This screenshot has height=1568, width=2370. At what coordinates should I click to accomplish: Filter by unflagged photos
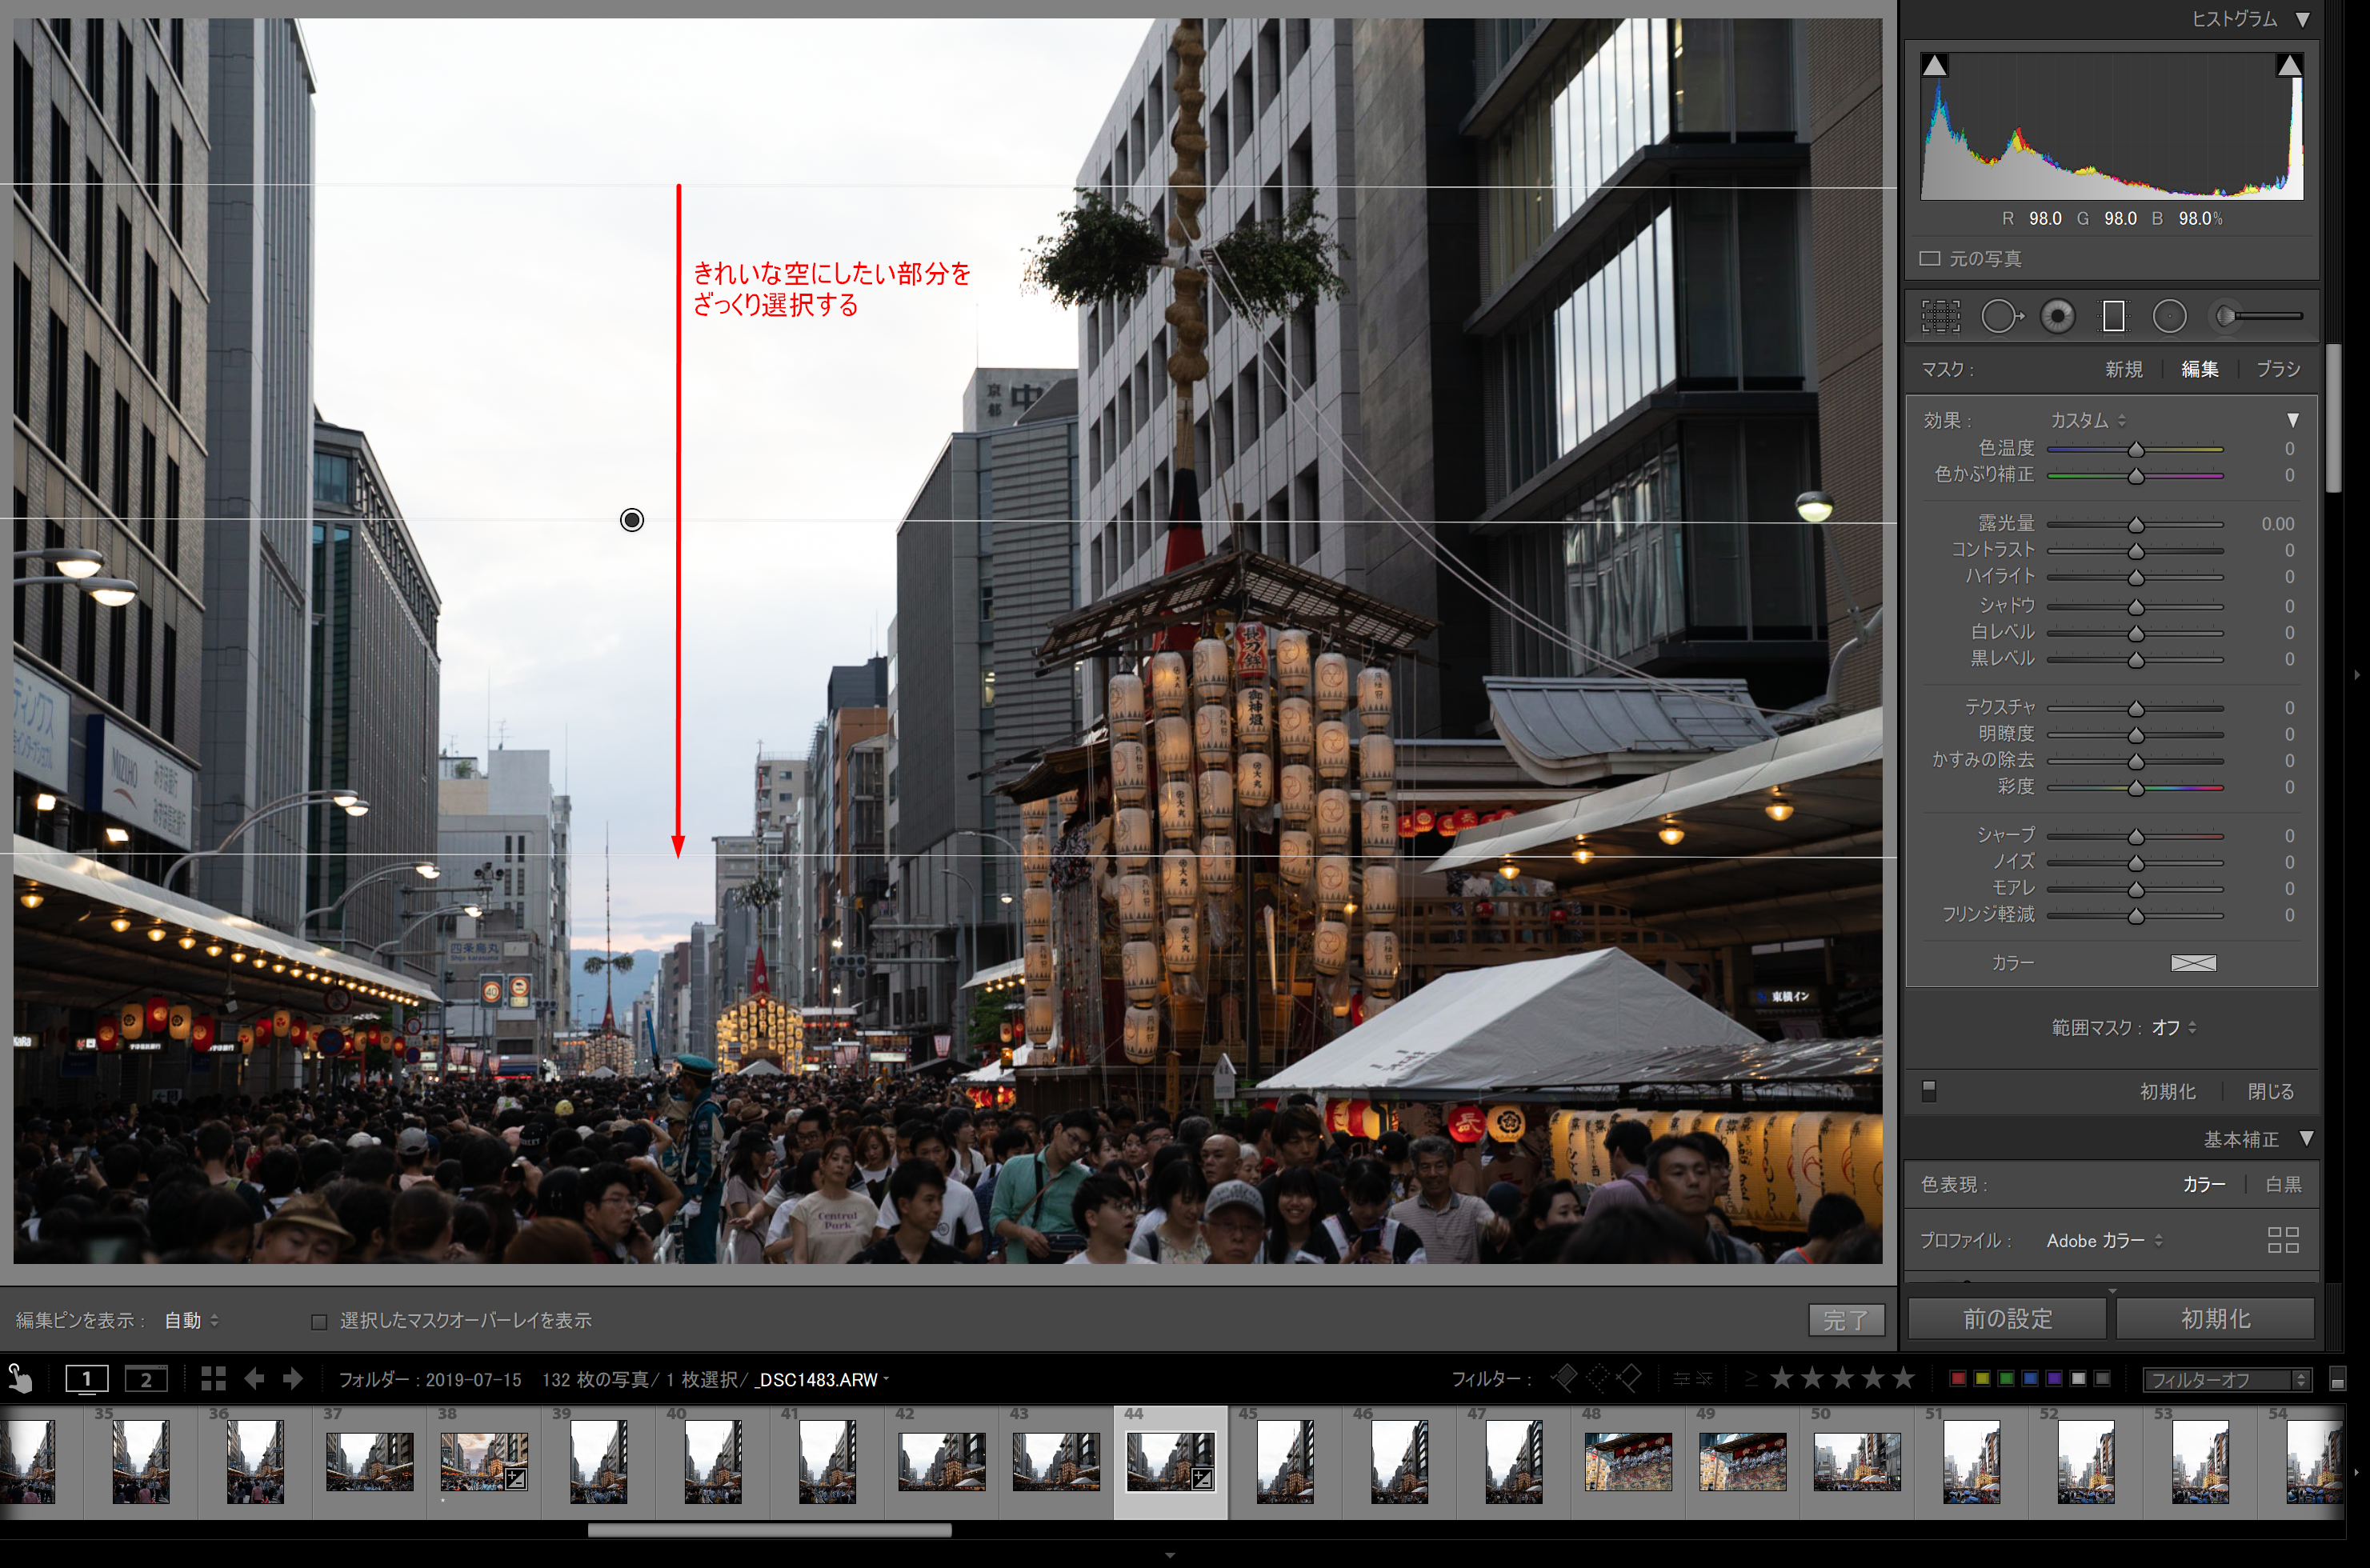pos(1597,1379)
